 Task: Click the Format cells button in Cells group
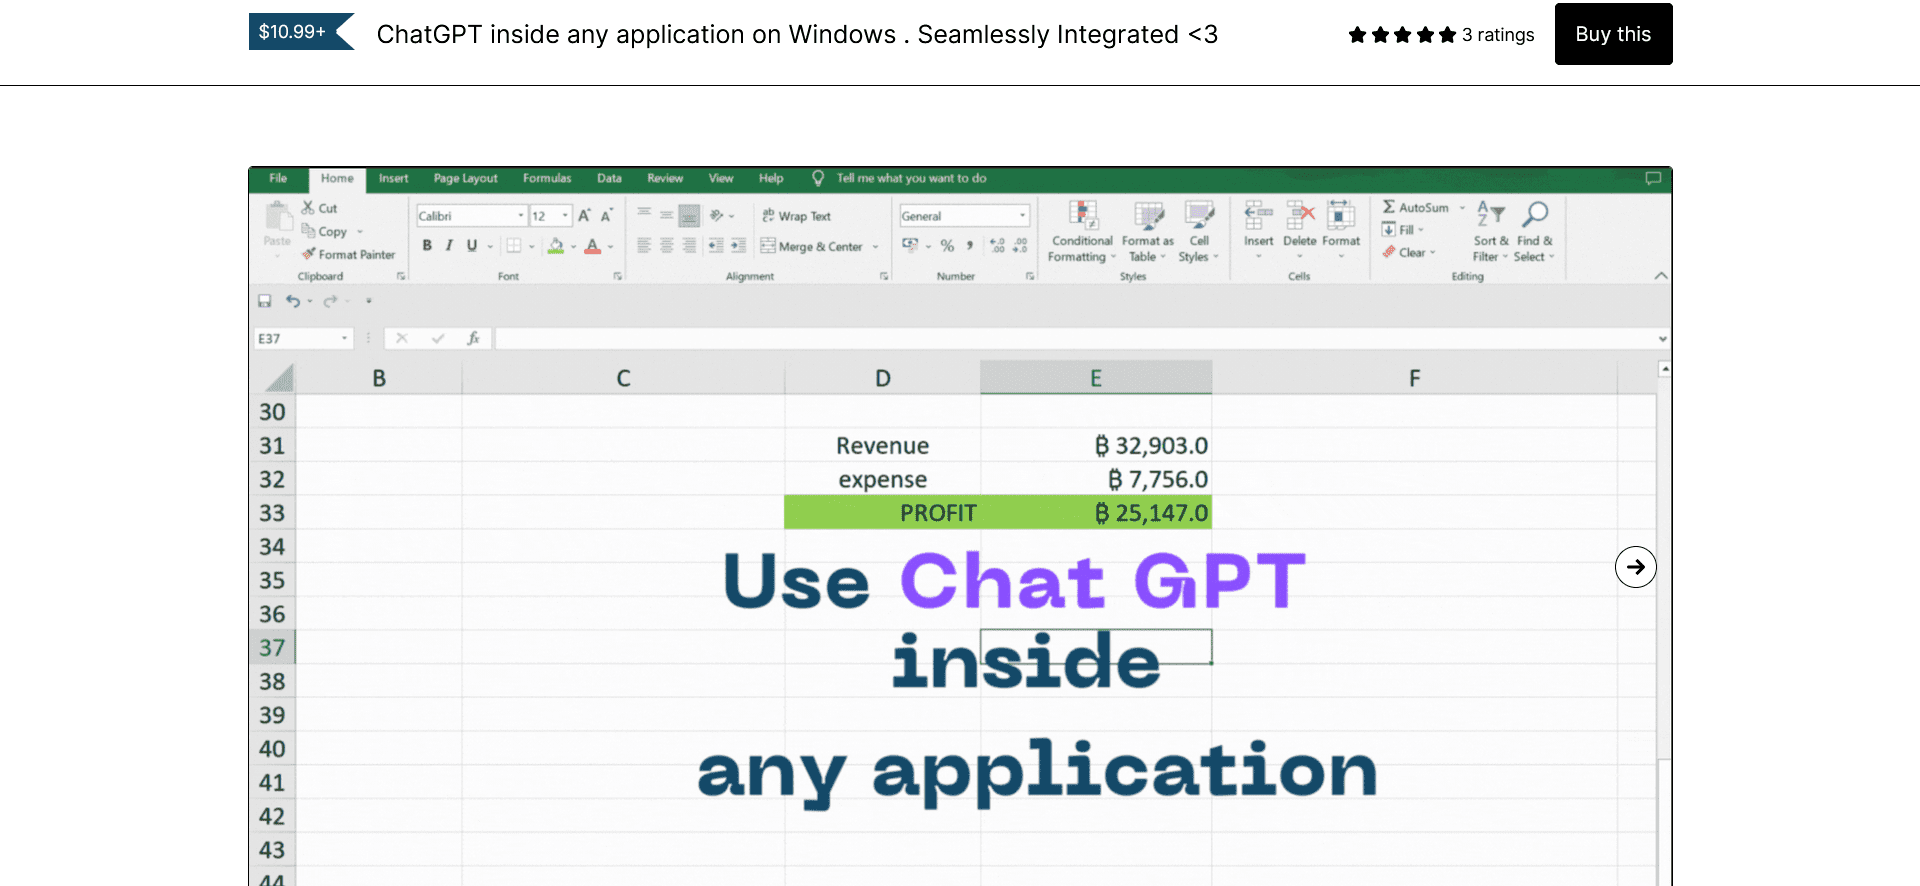click(x=1341, y=230)
